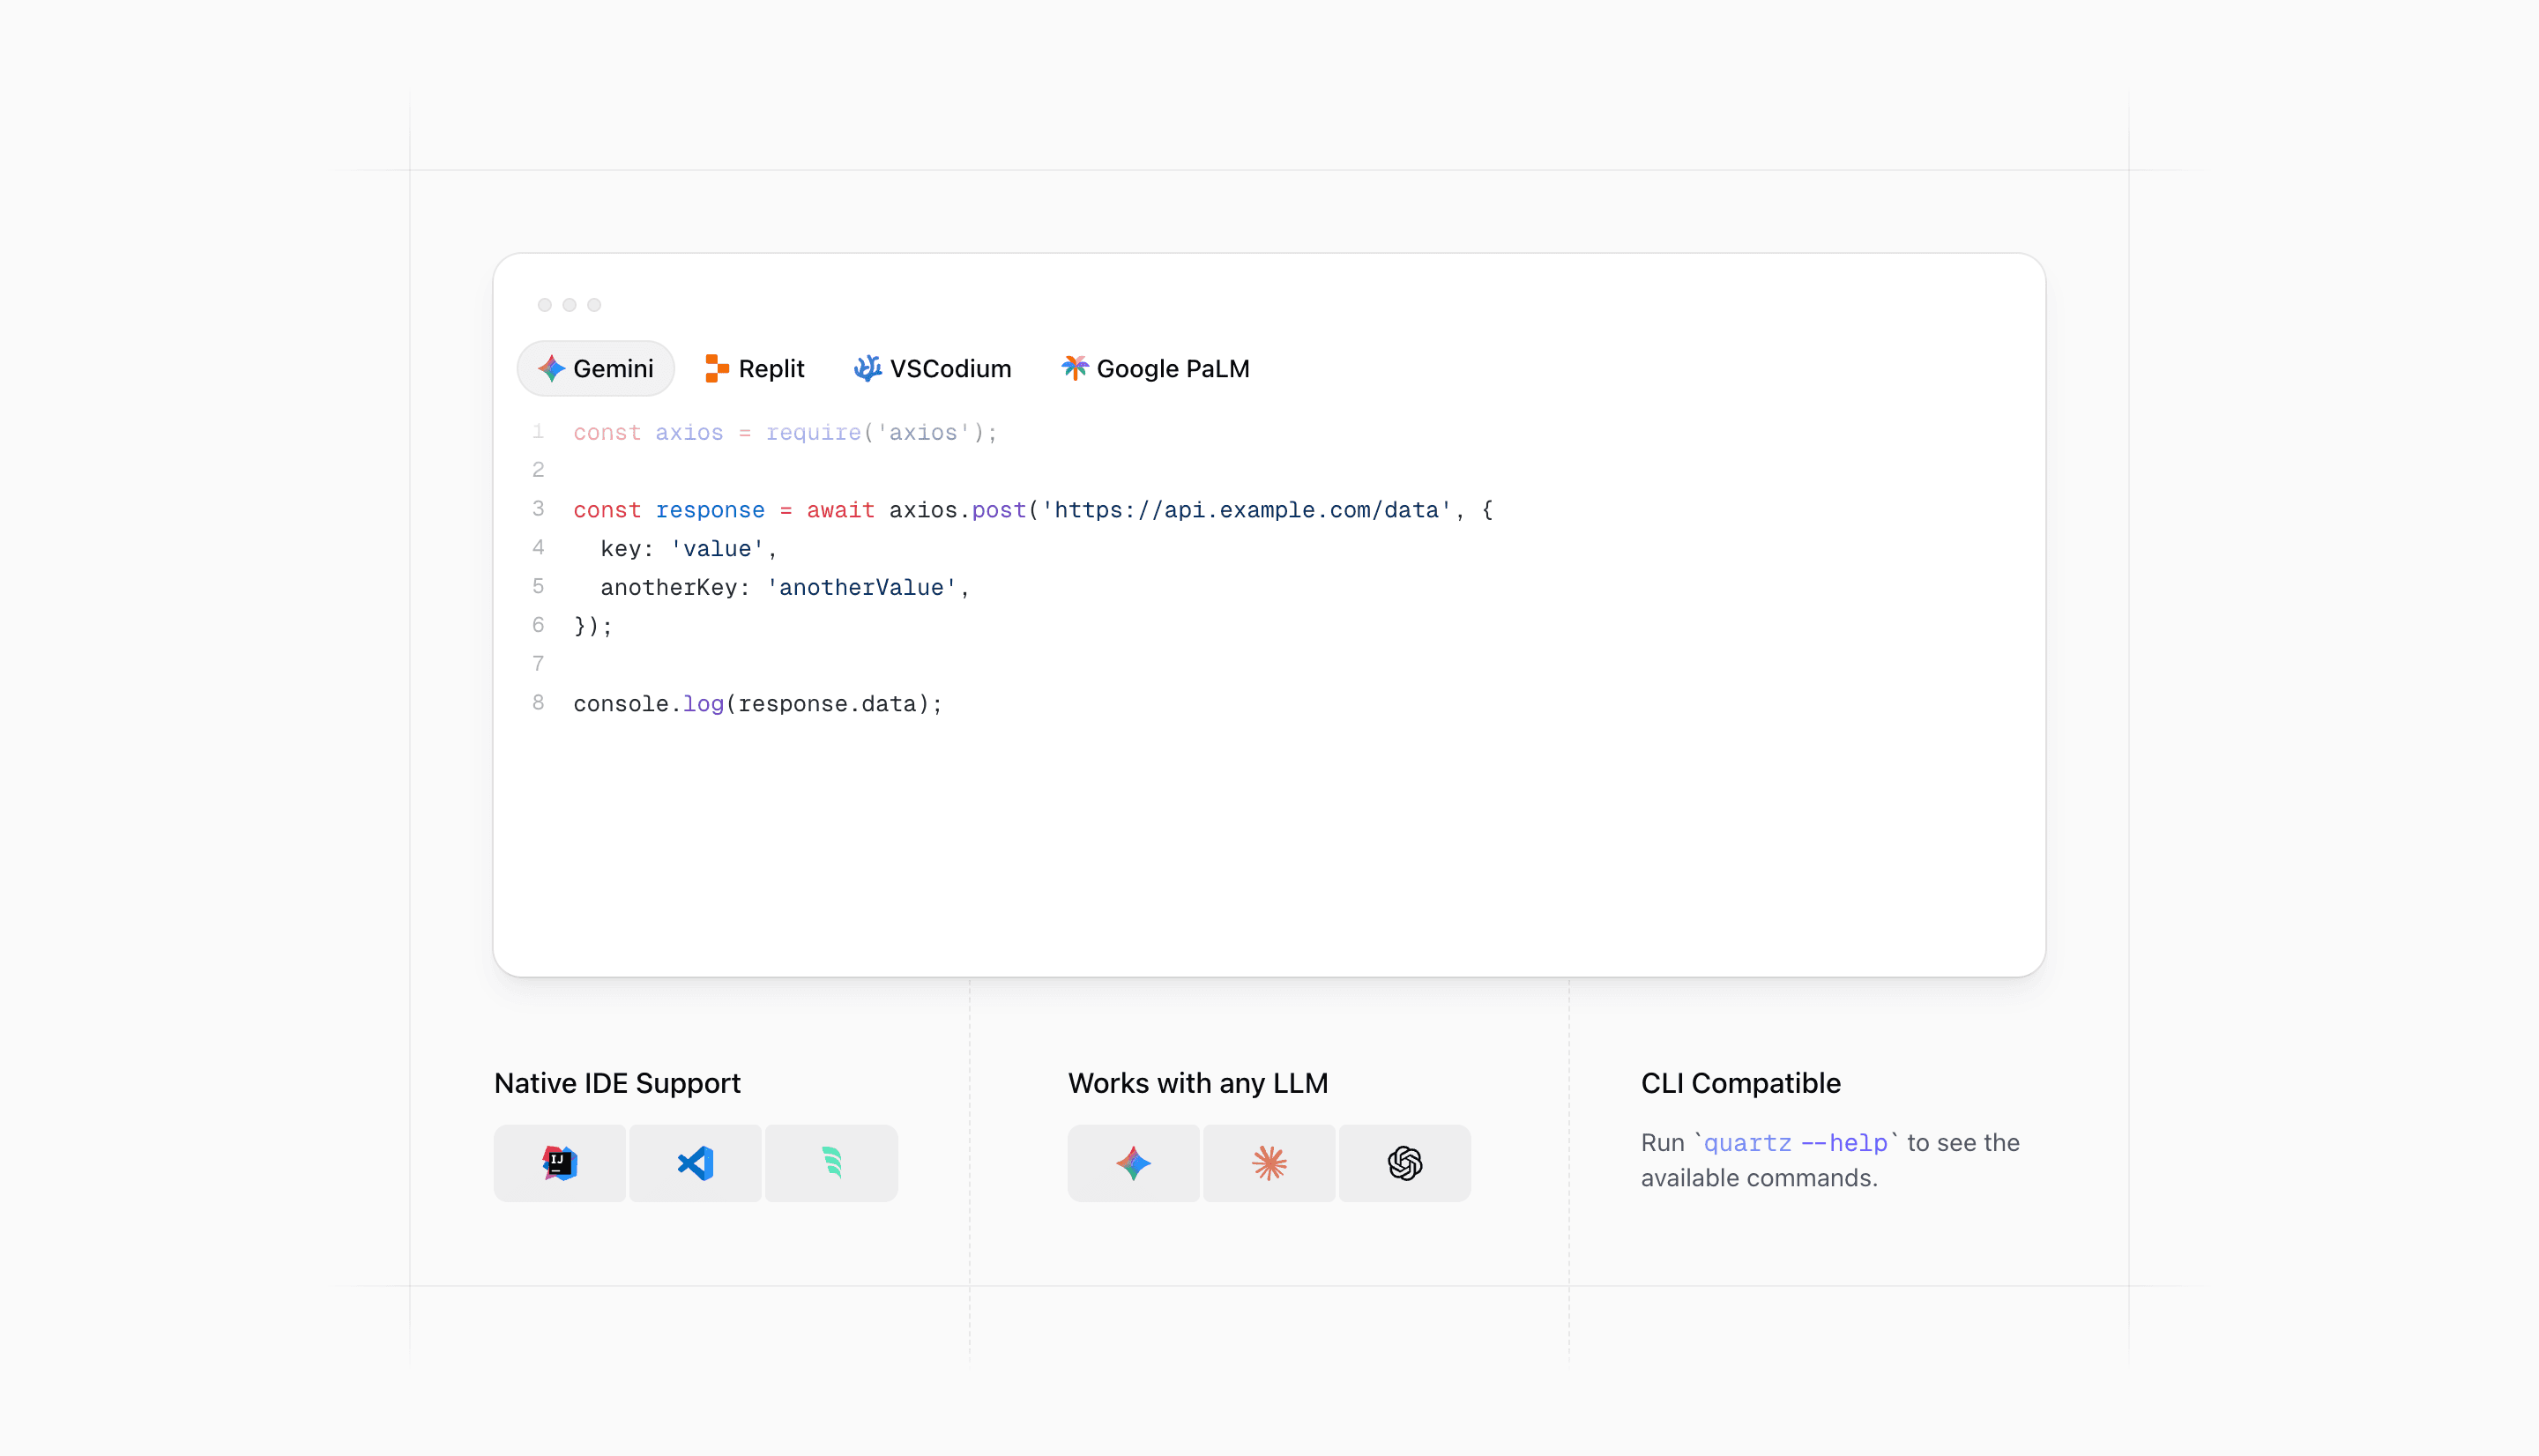Click the VSCodium blue logo icon
The image size is (2539, 1456).
(868, 368)
